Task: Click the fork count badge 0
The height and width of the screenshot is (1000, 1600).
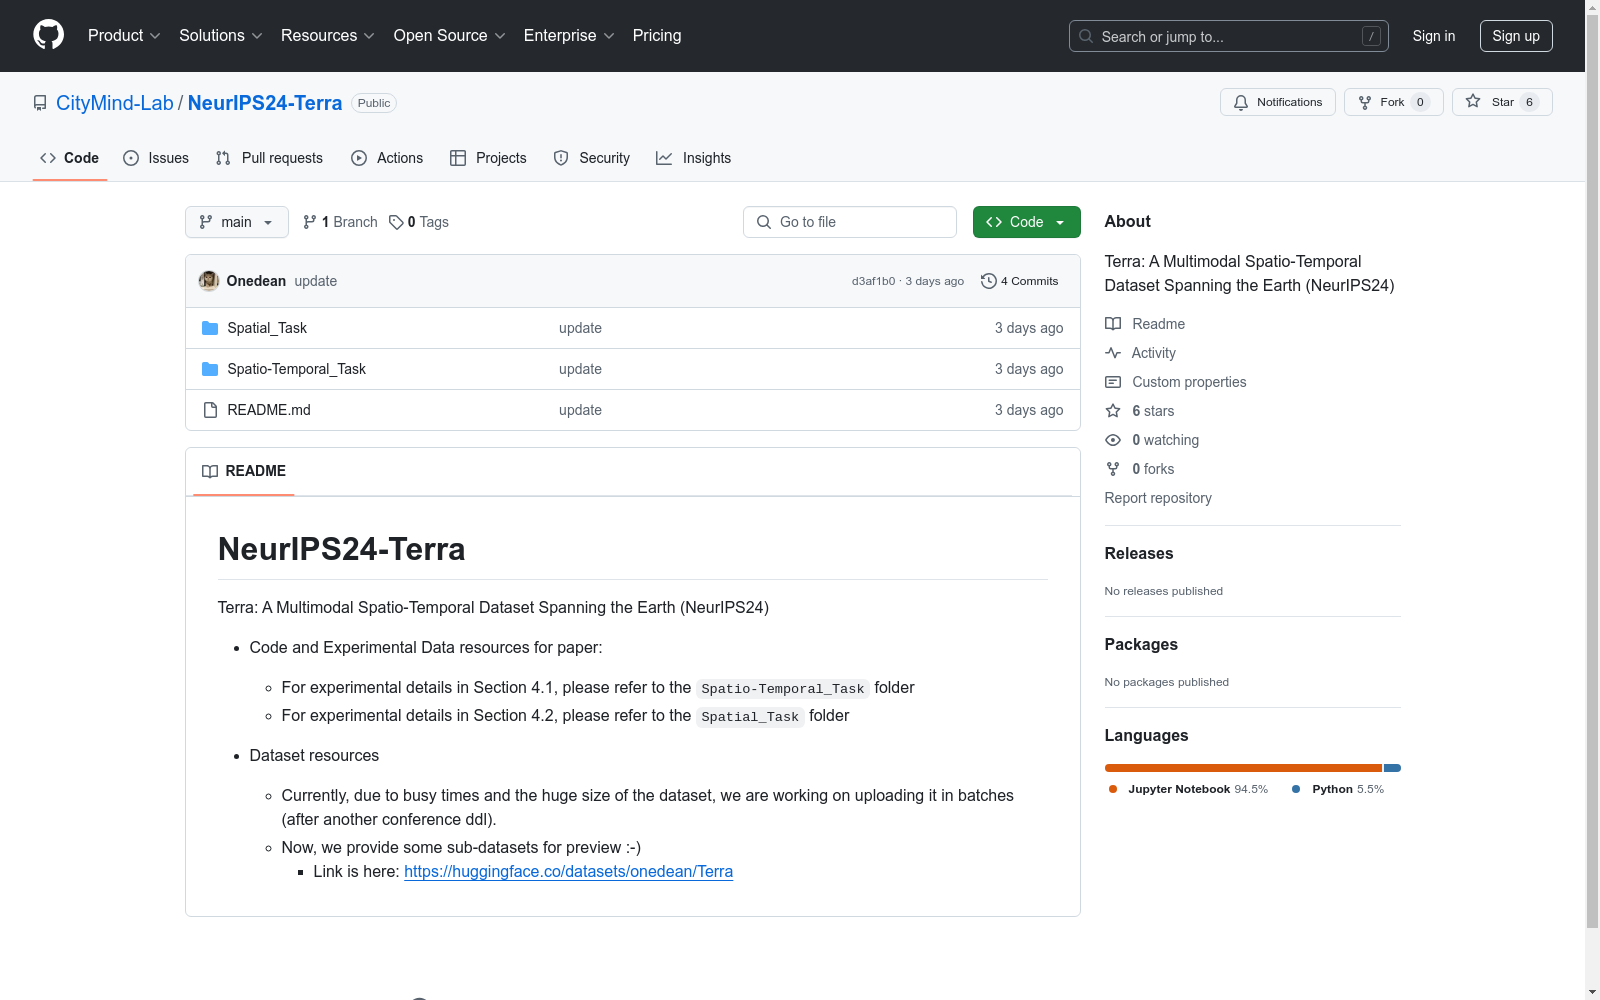Action: [1420, 102]
